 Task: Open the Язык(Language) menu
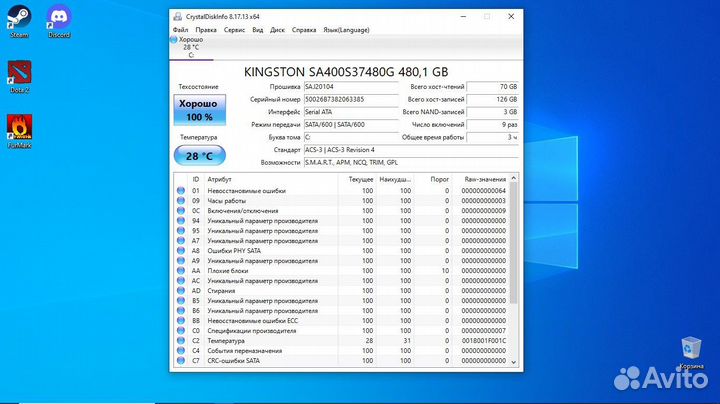pyautogui.click(x=346, y=30)
